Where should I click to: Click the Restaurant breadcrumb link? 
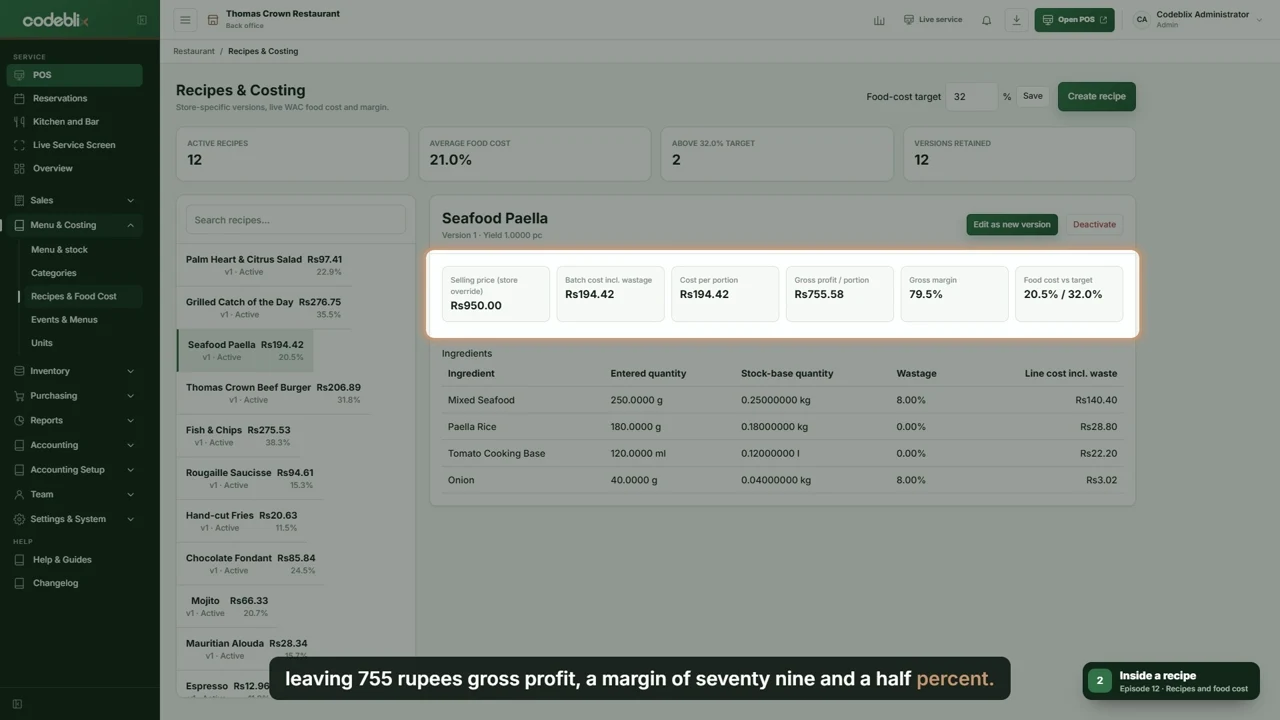[194, 51]
